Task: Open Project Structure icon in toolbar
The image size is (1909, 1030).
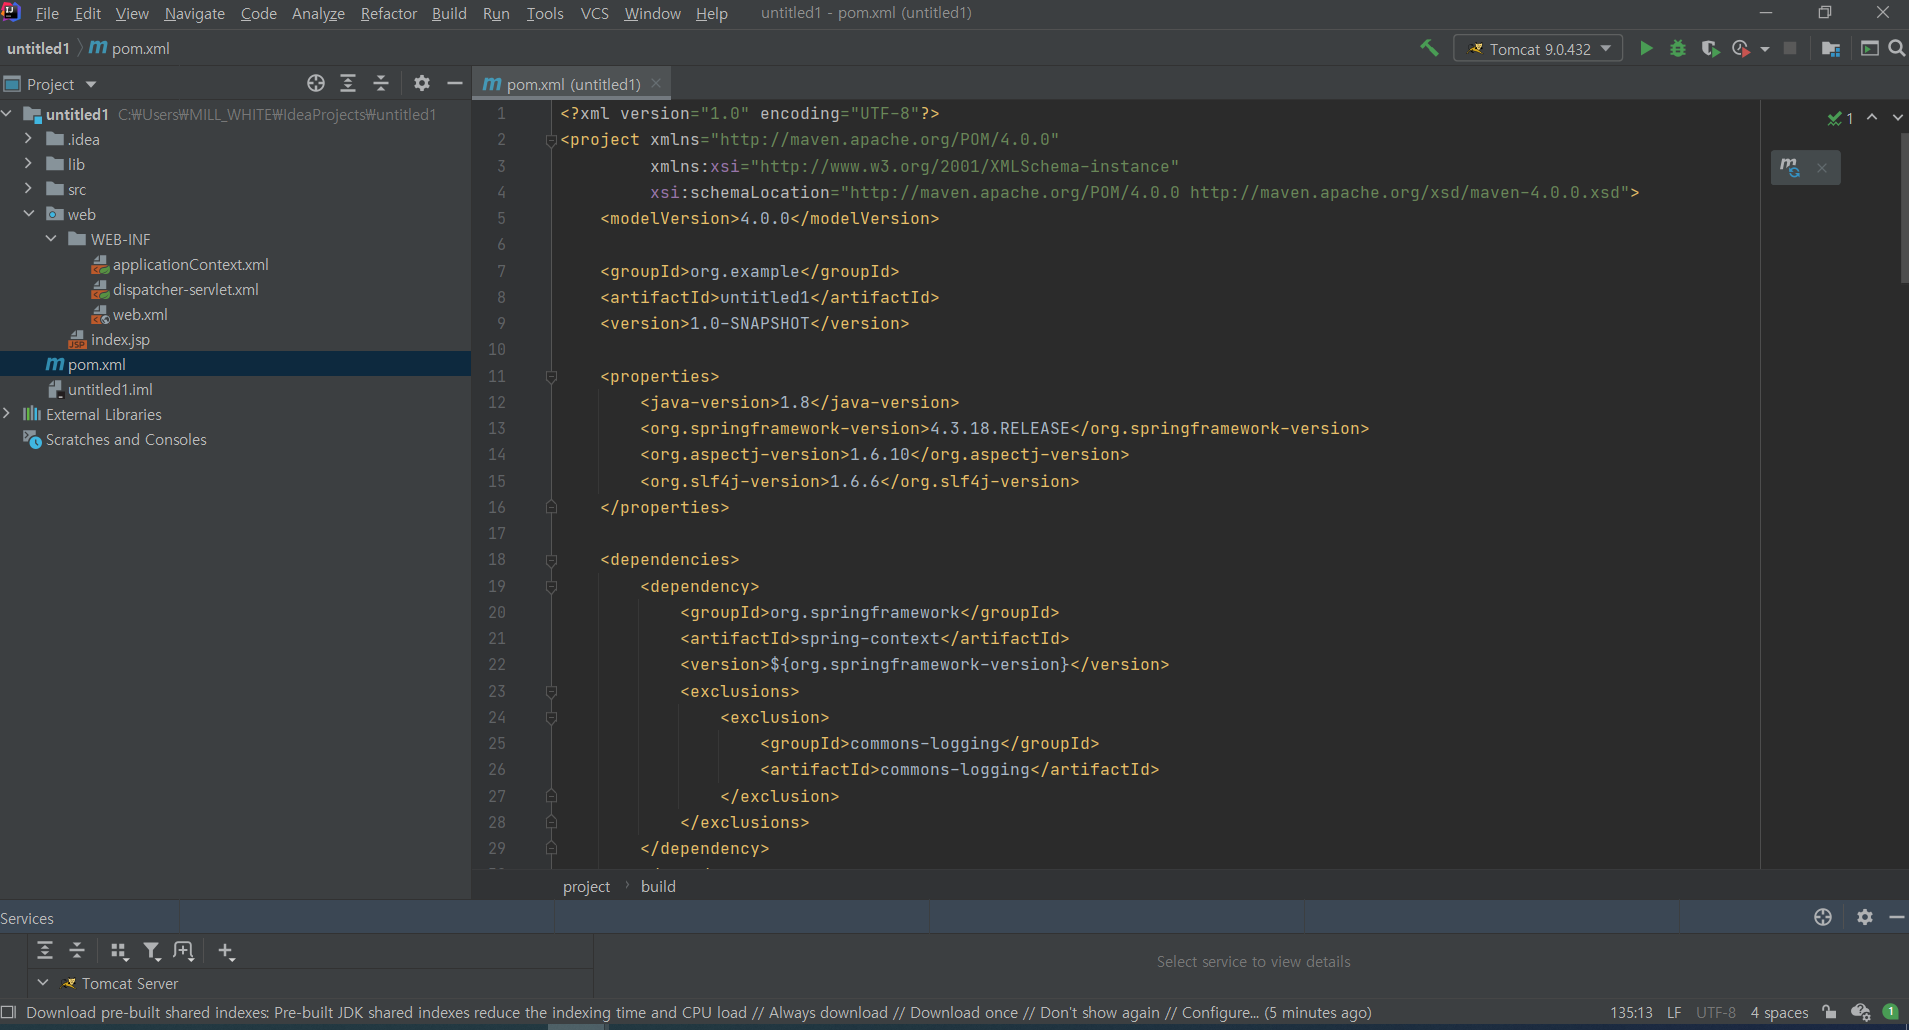Action: coord(1831,48)
